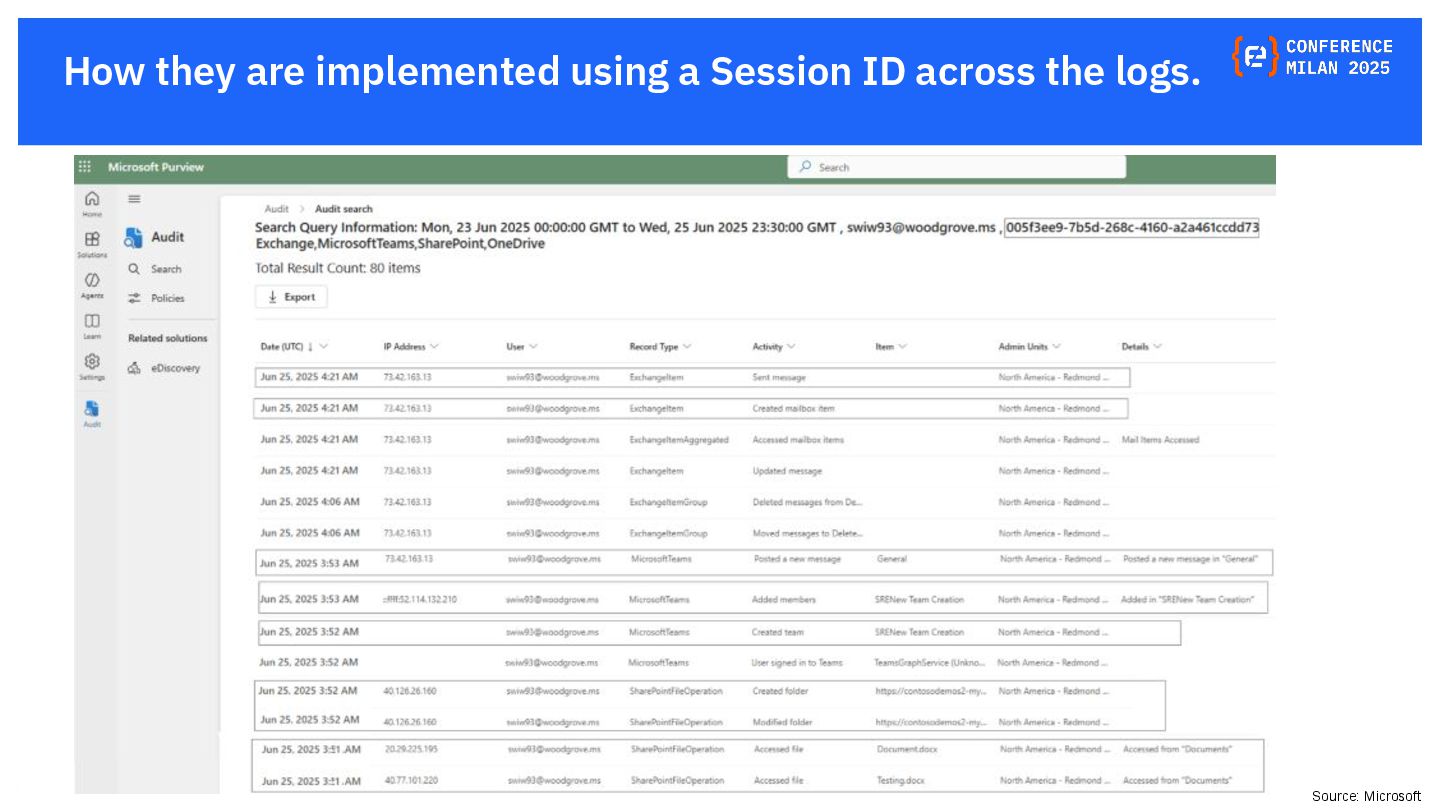1440x810 pixels.
Task: Click the Mail Items Accessed detail
Action: click(x=1160, y=440)
